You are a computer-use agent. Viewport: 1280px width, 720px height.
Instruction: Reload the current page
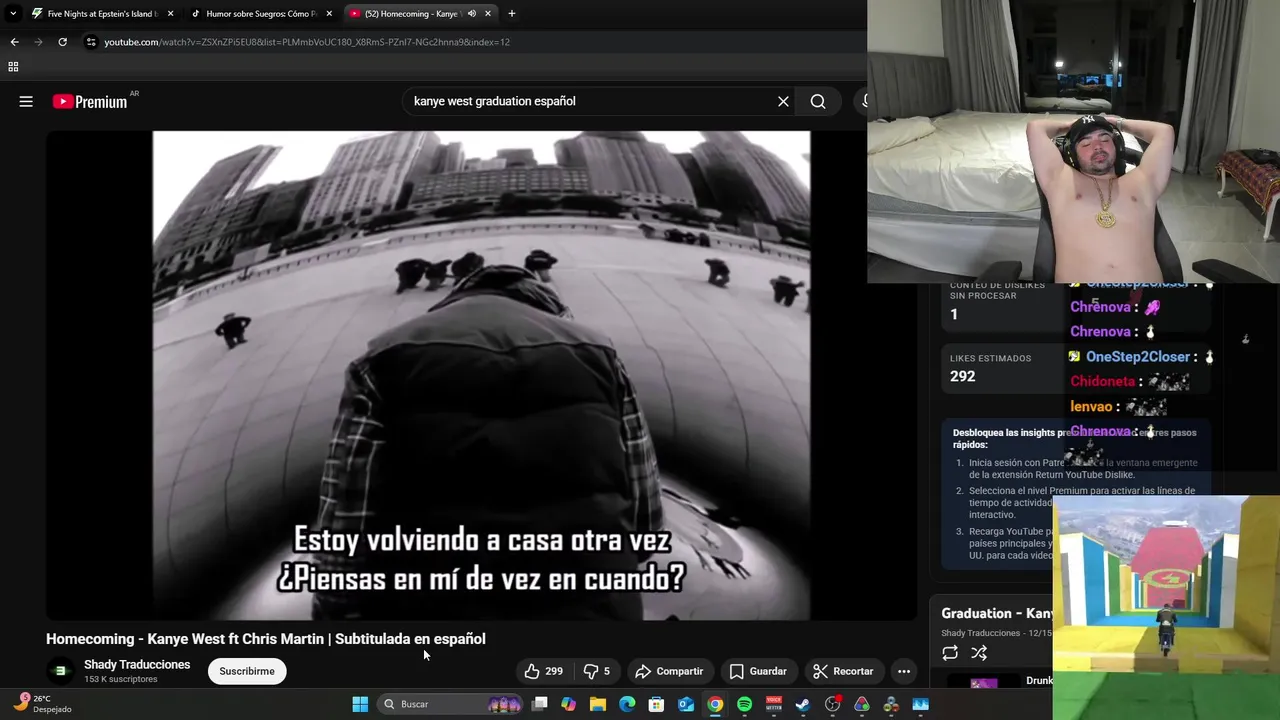[62, 42]
